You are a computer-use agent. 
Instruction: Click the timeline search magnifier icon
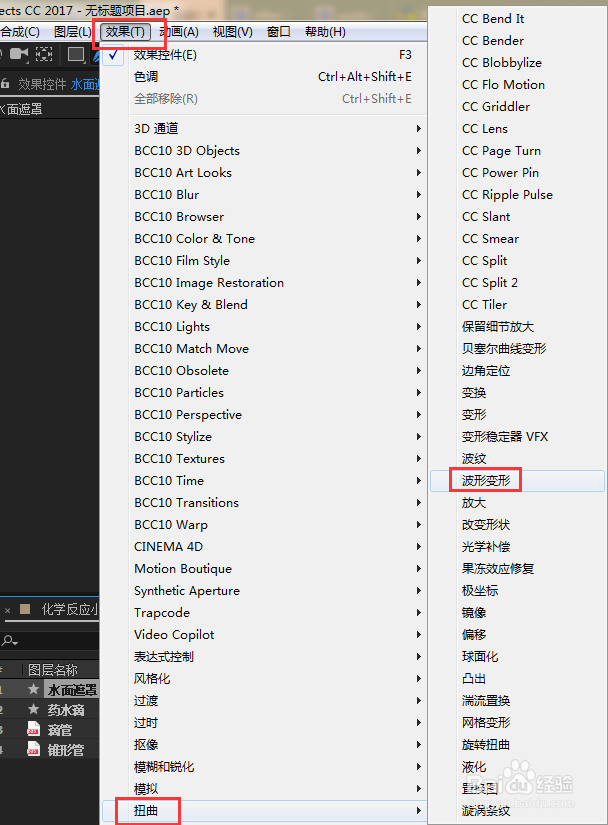click(x=9, y=640)
